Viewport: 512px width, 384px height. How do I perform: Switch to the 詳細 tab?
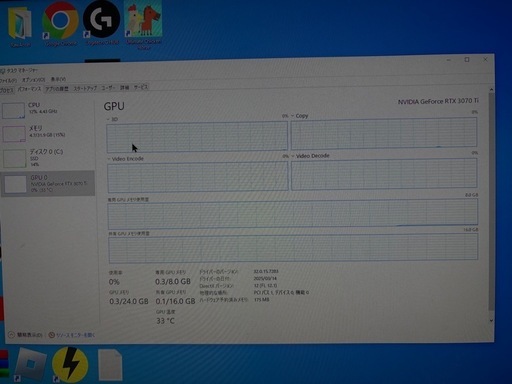click(x=125, y=88)
